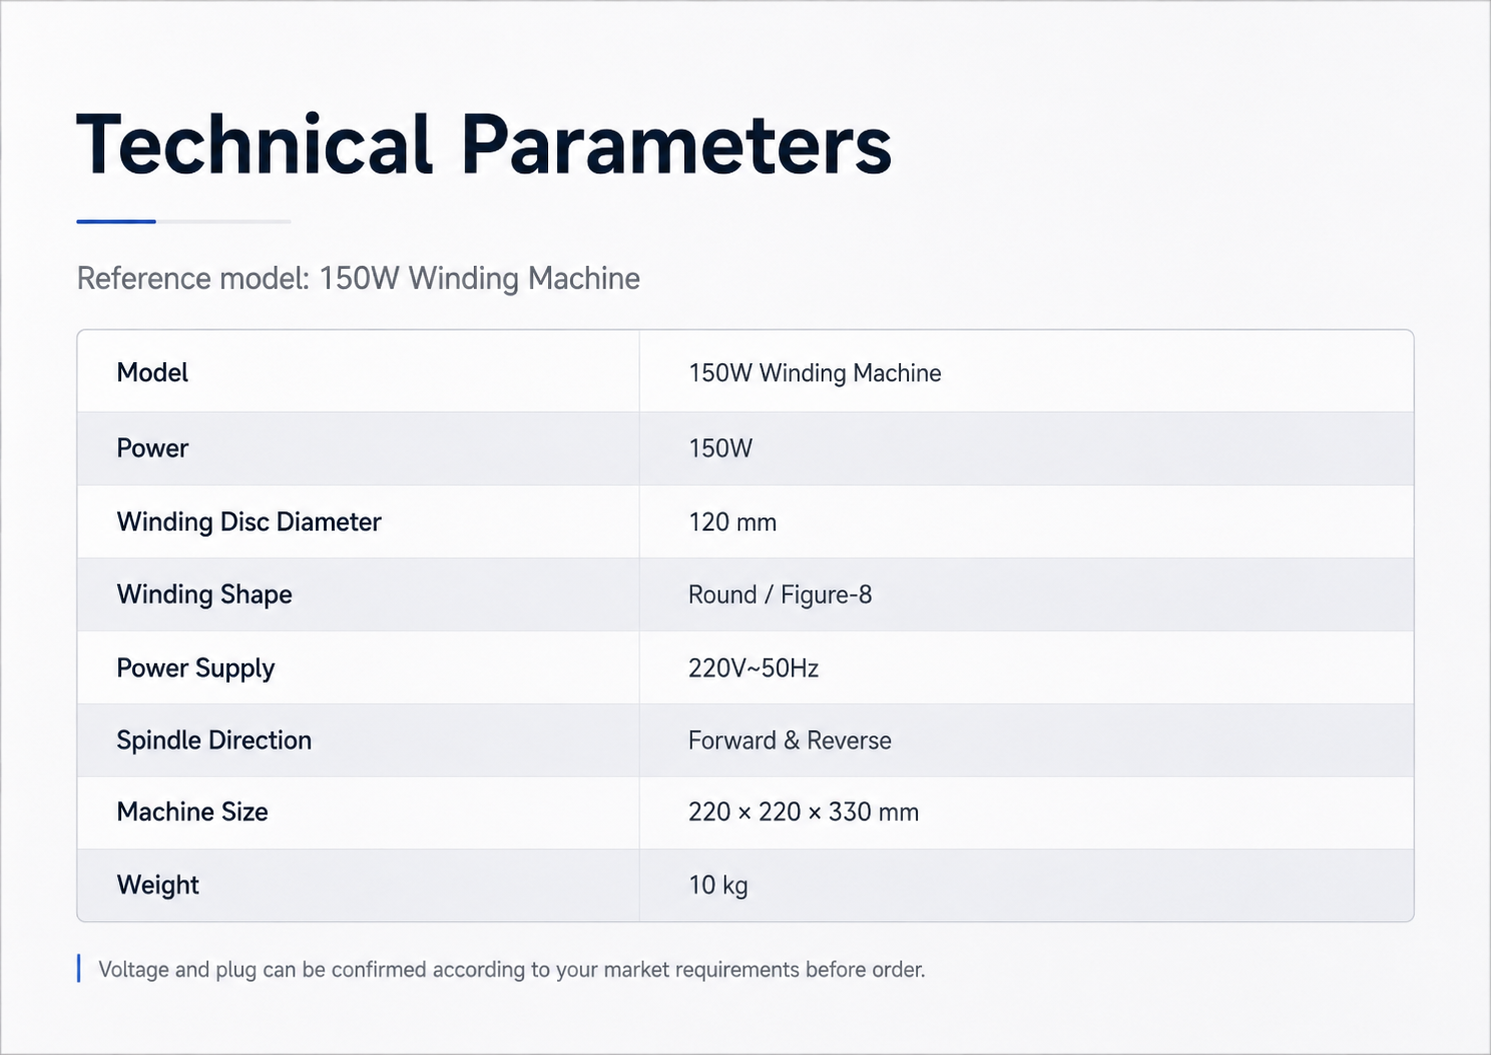The height and width of the screenshot is (1055, 1491).
Task: Select the 150W Winding Machine table value
Action: tap(814, 373)
